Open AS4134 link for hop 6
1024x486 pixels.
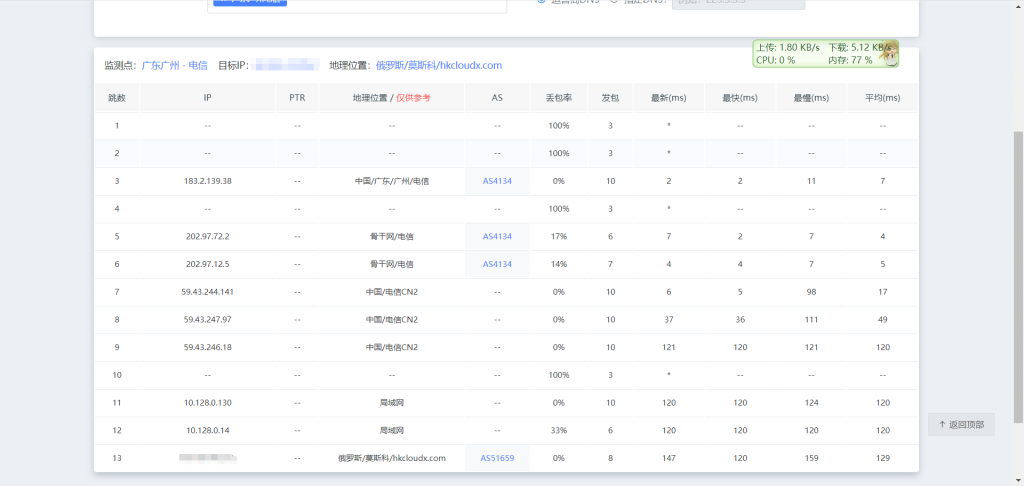point(497,265)
